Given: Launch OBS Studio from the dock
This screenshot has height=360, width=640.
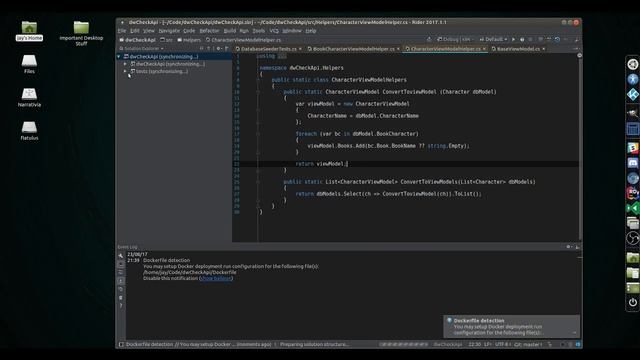Looking at the screenshot, I should point(633,238).
